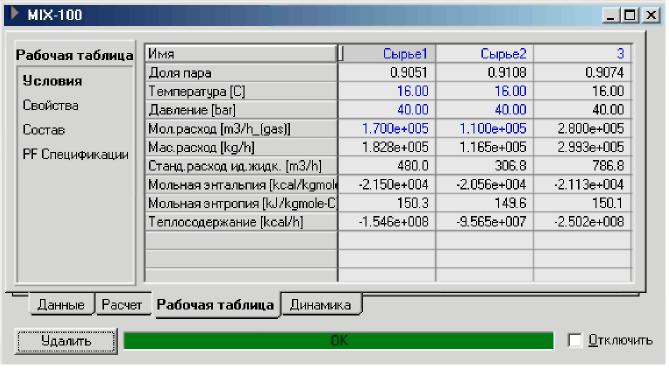Click the enthalpy value -2.113e+004
Viewport: 669px width, 369px height.
click(x=582, y=185)
